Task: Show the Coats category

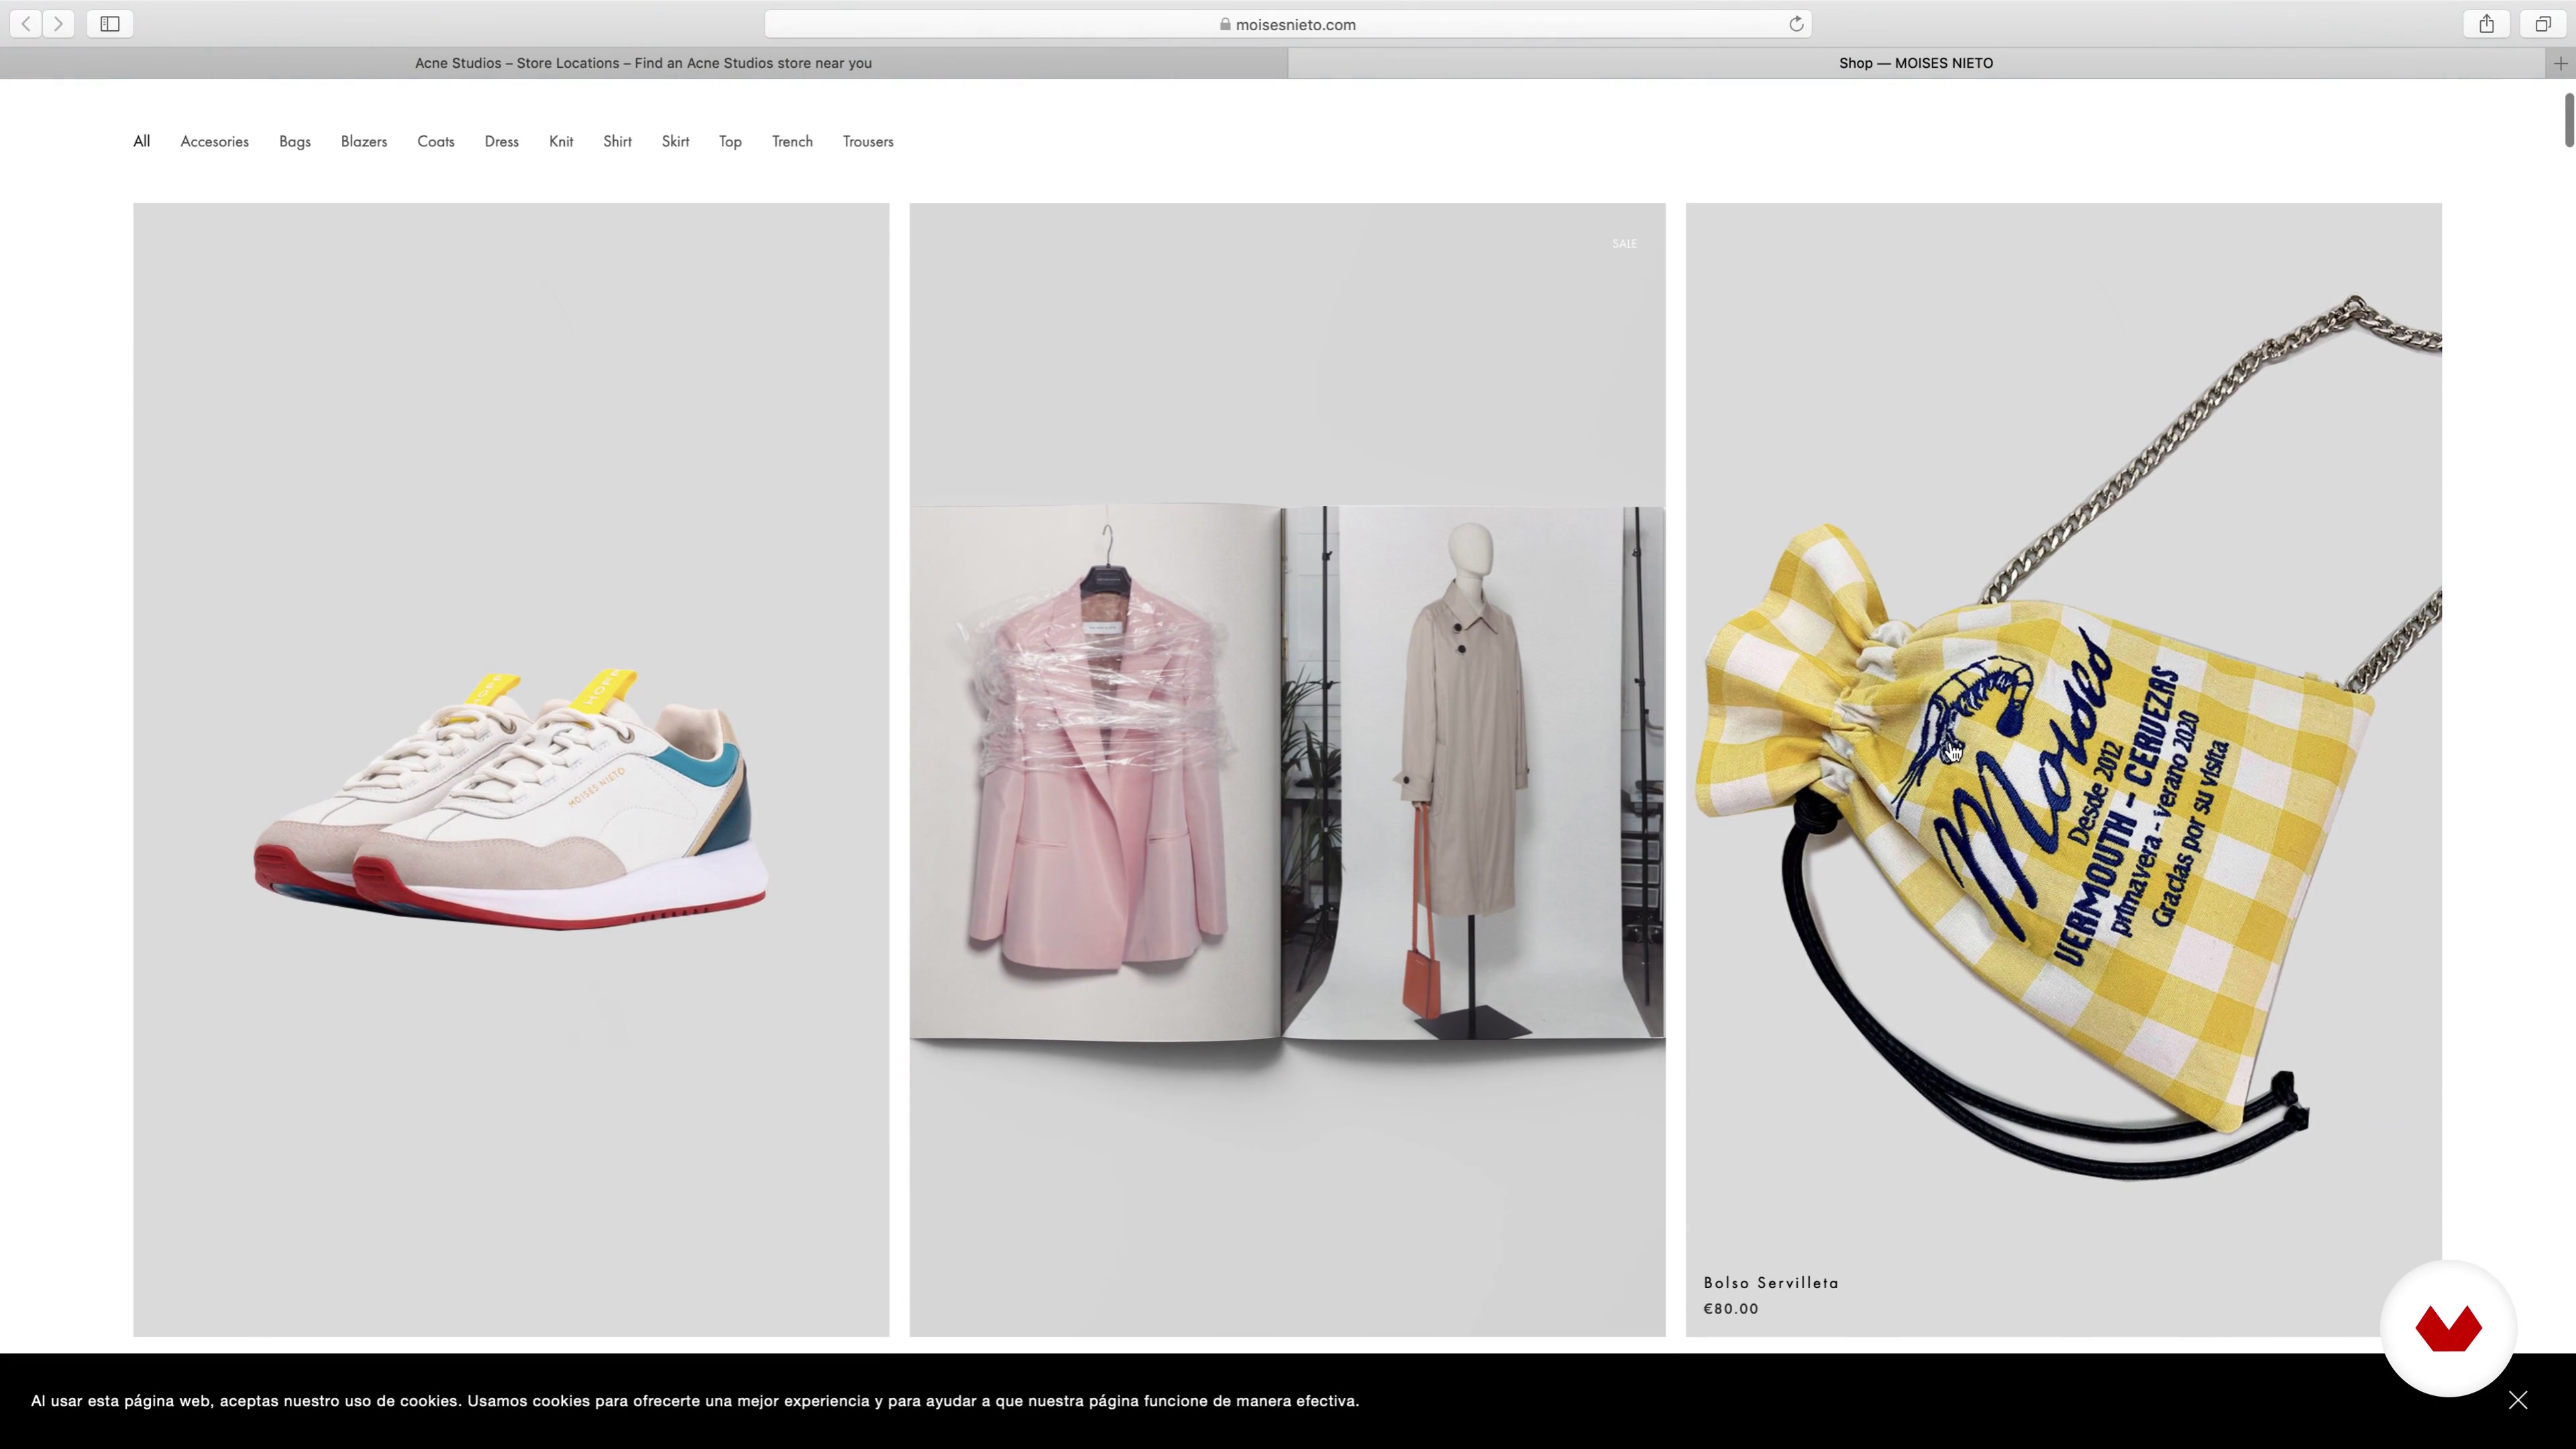Action: click(x=436, y=141)
